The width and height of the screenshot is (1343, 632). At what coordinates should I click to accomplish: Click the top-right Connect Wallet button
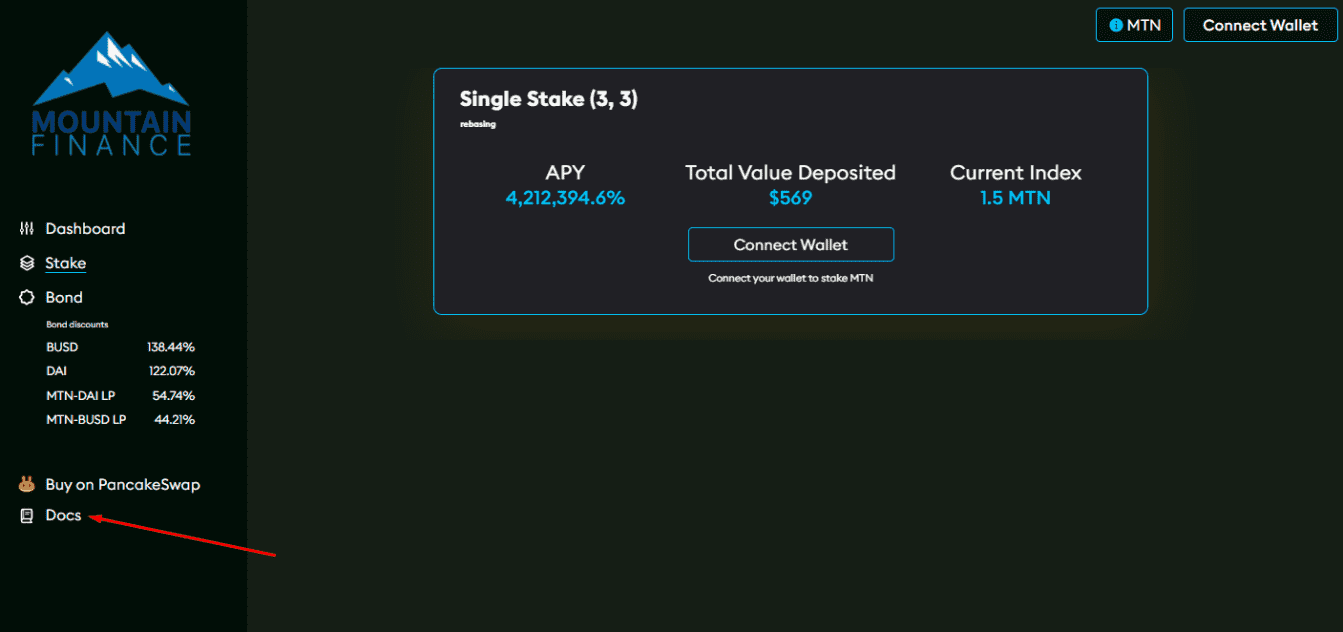(x=1260, y=25)
